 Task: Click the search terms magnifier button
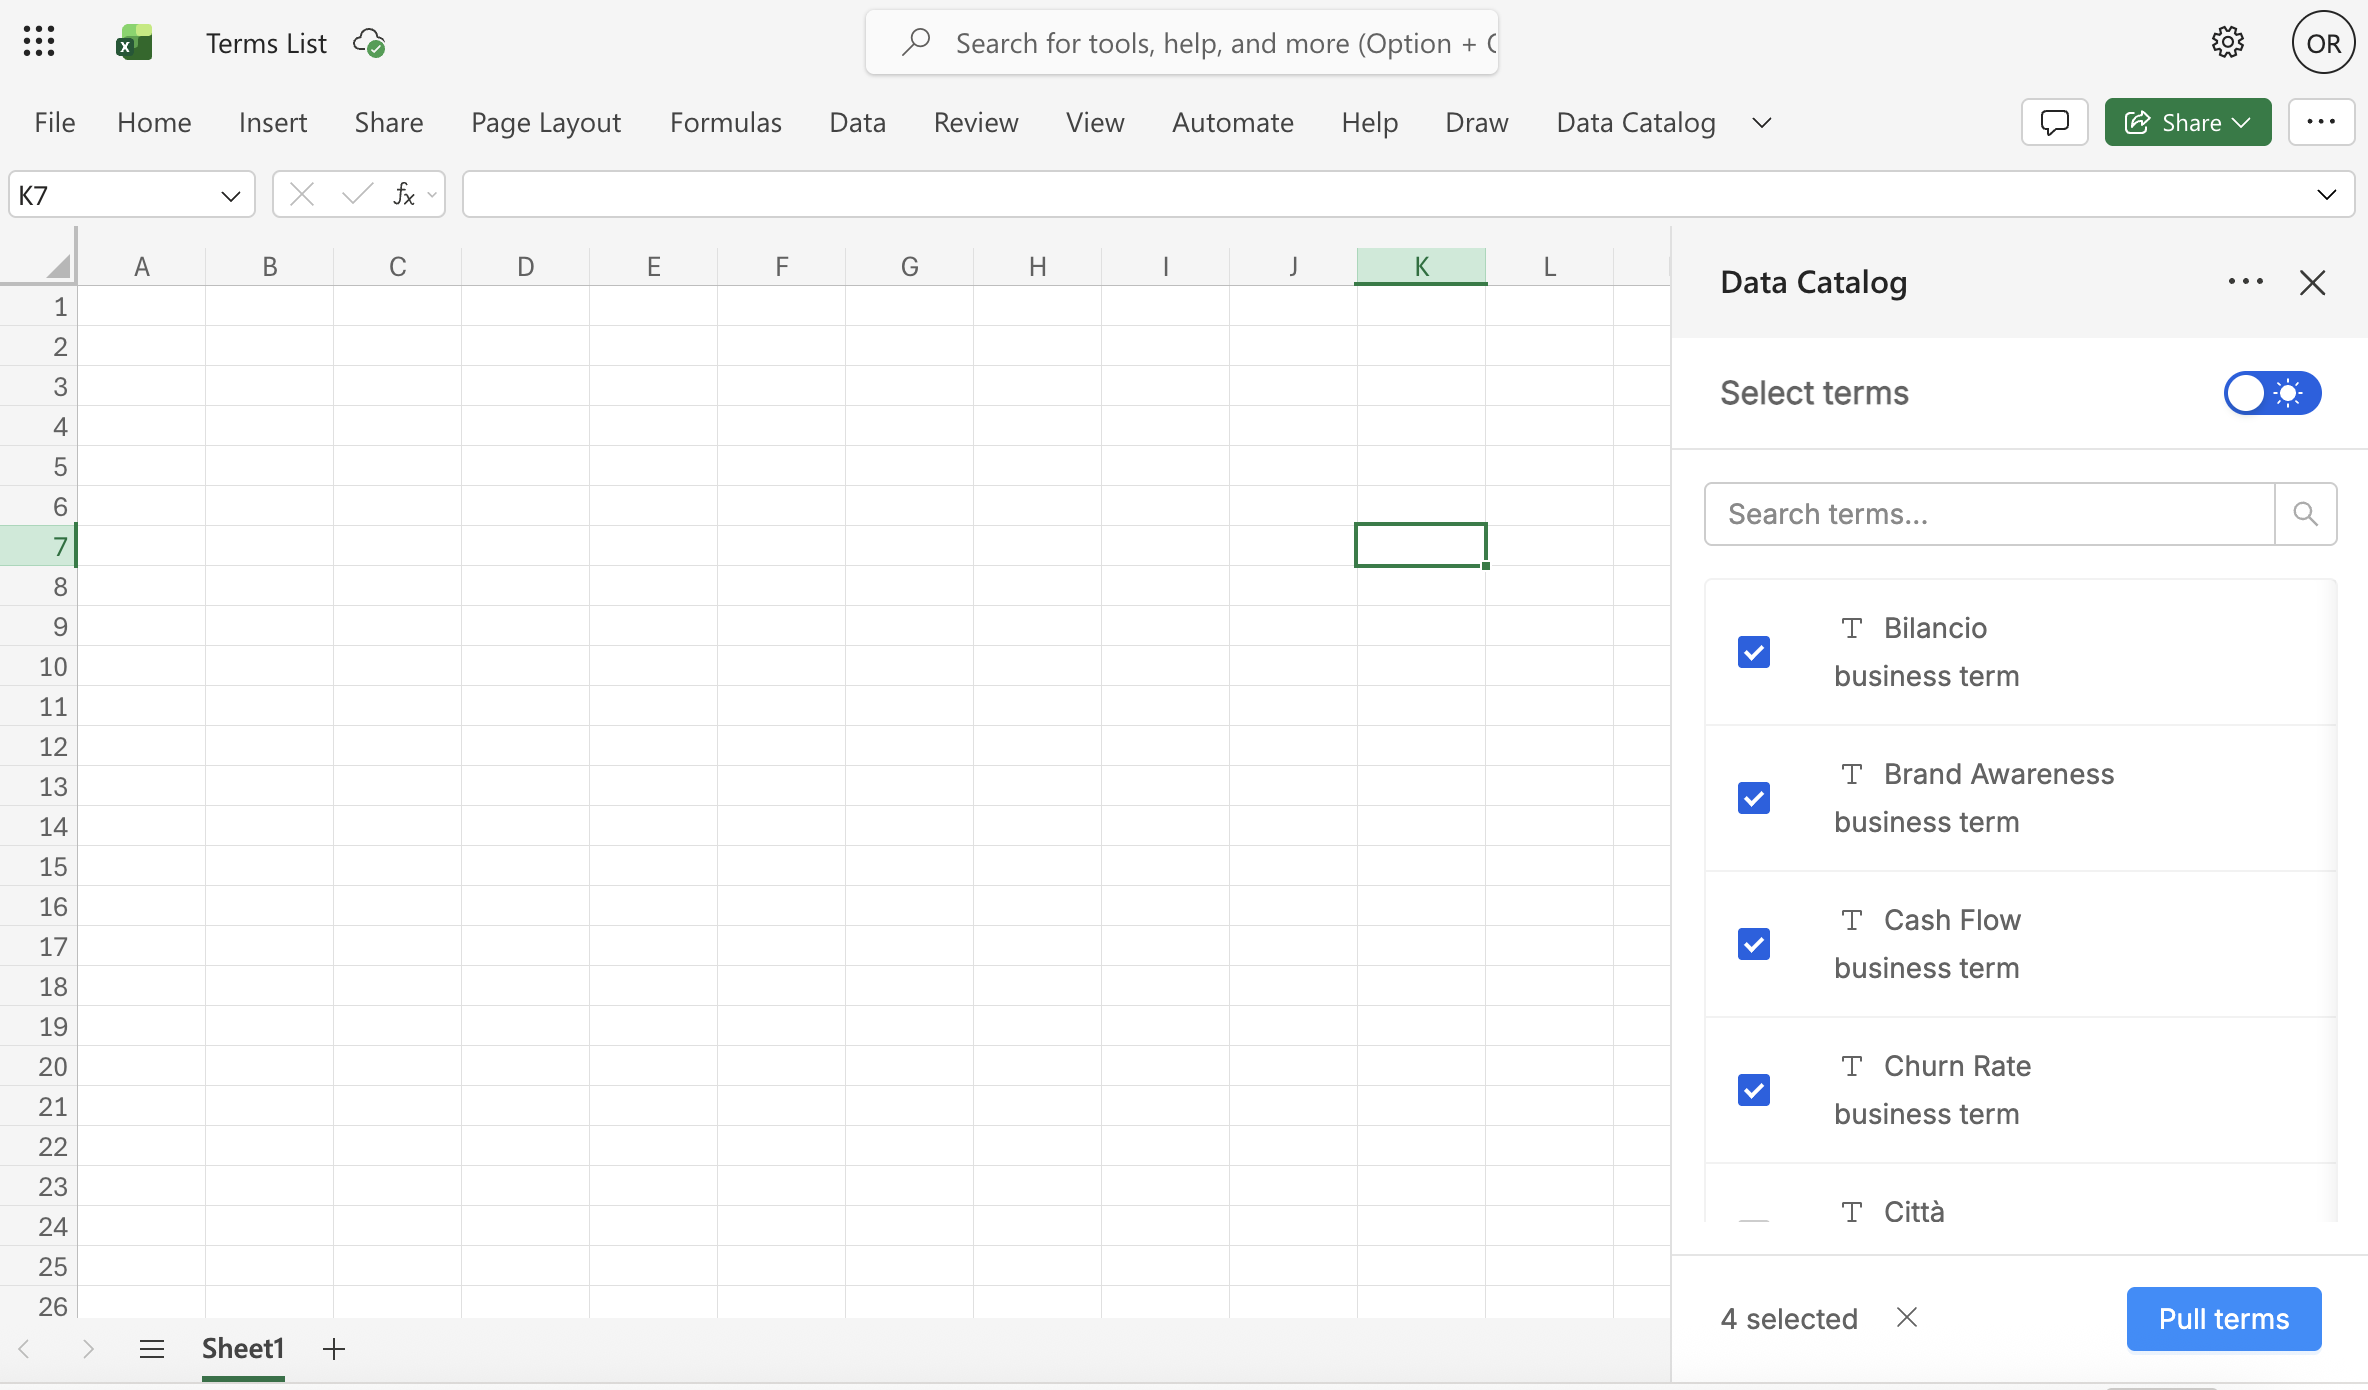(x=2305, y=514)
